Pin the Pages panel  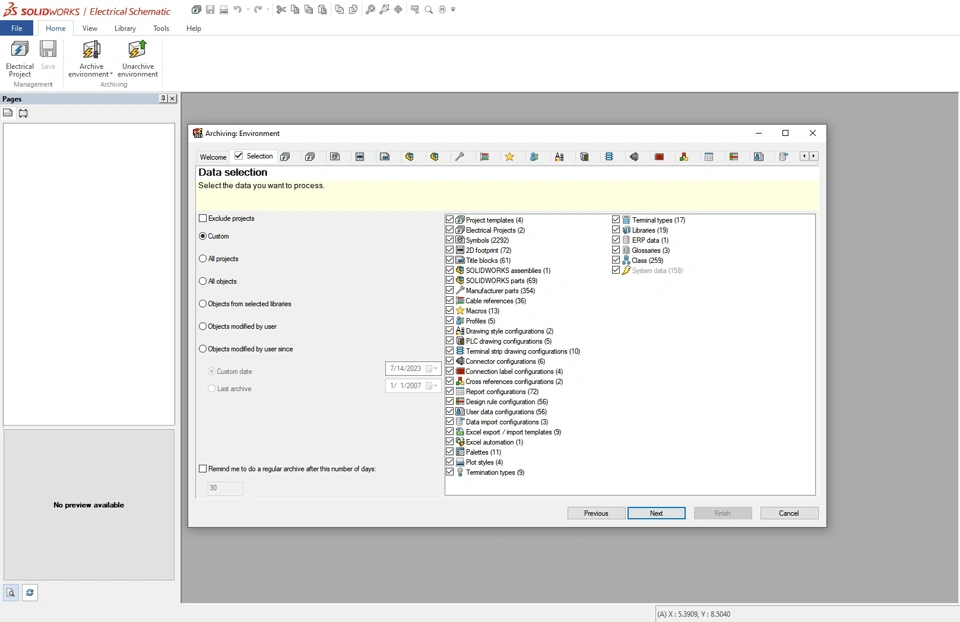(x=163, y=99)
